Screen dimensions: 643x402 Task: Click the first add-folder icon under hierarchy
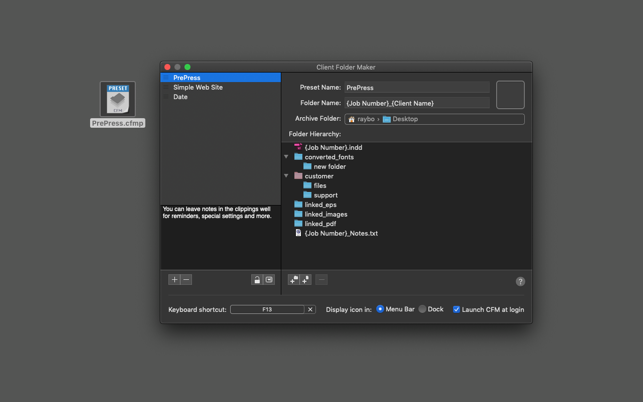point(294,280)
